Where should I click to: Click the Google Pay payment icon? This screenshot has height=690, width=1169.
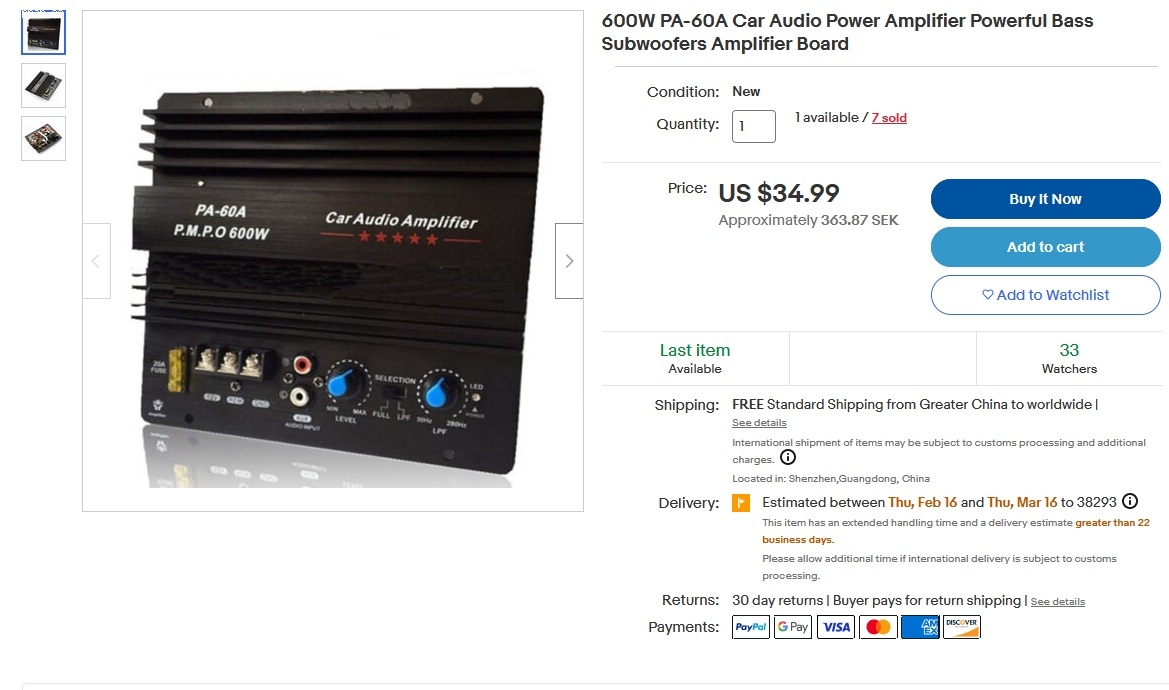coord(793,627)
